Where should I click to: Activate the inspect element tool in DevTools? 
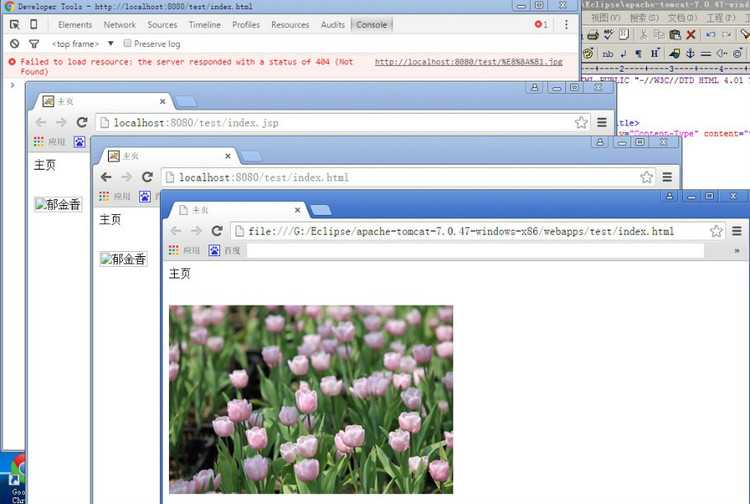pos(15,24)
